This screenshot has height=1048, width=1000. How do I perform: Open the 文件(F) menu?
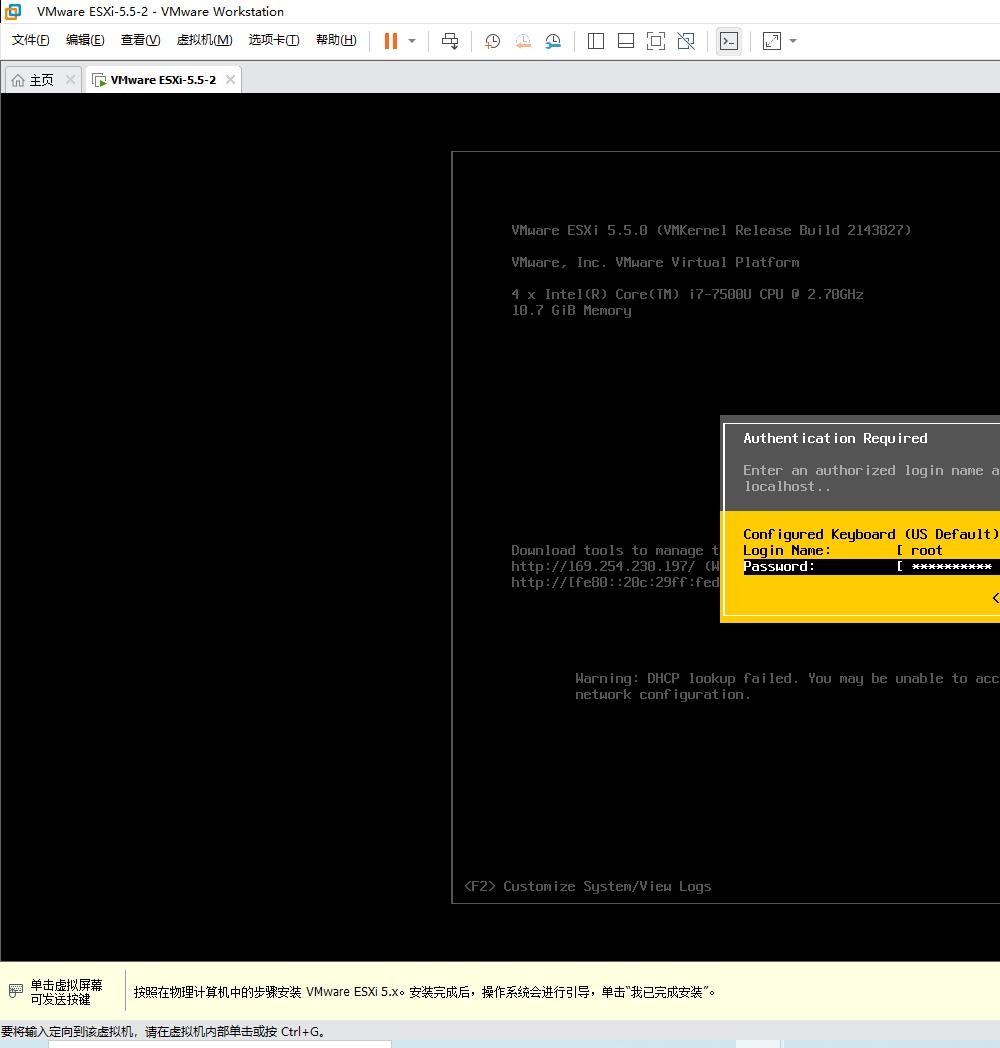(x=30, y=40)
